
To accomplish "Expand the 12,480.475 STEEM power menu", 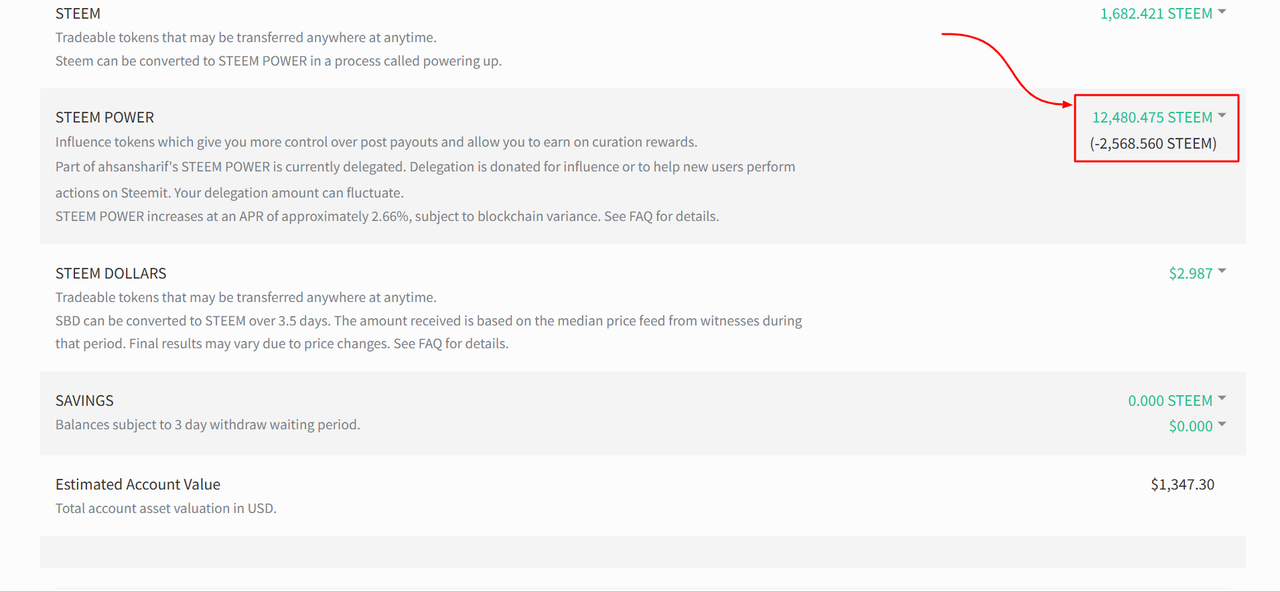I will pos(1152,117).
